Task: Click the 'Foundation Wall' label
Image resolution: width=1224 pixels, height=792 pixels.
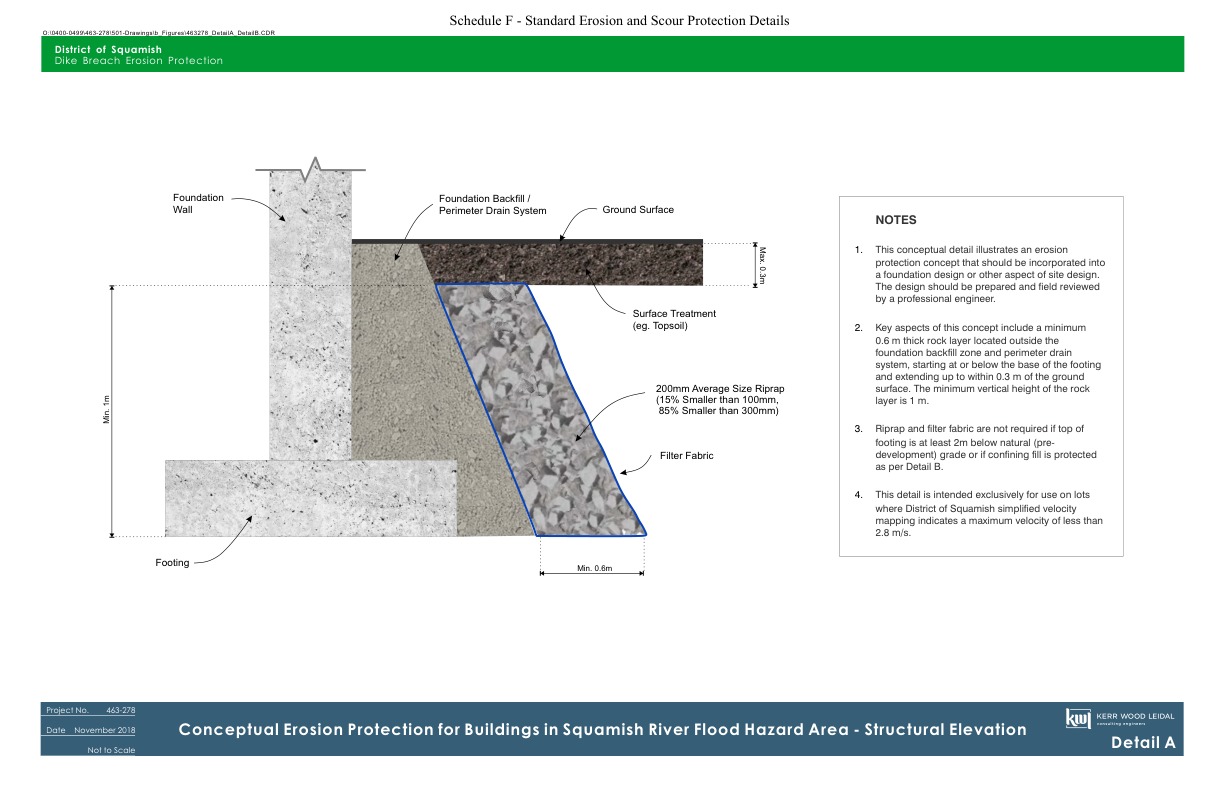Action: coord(198,204)
